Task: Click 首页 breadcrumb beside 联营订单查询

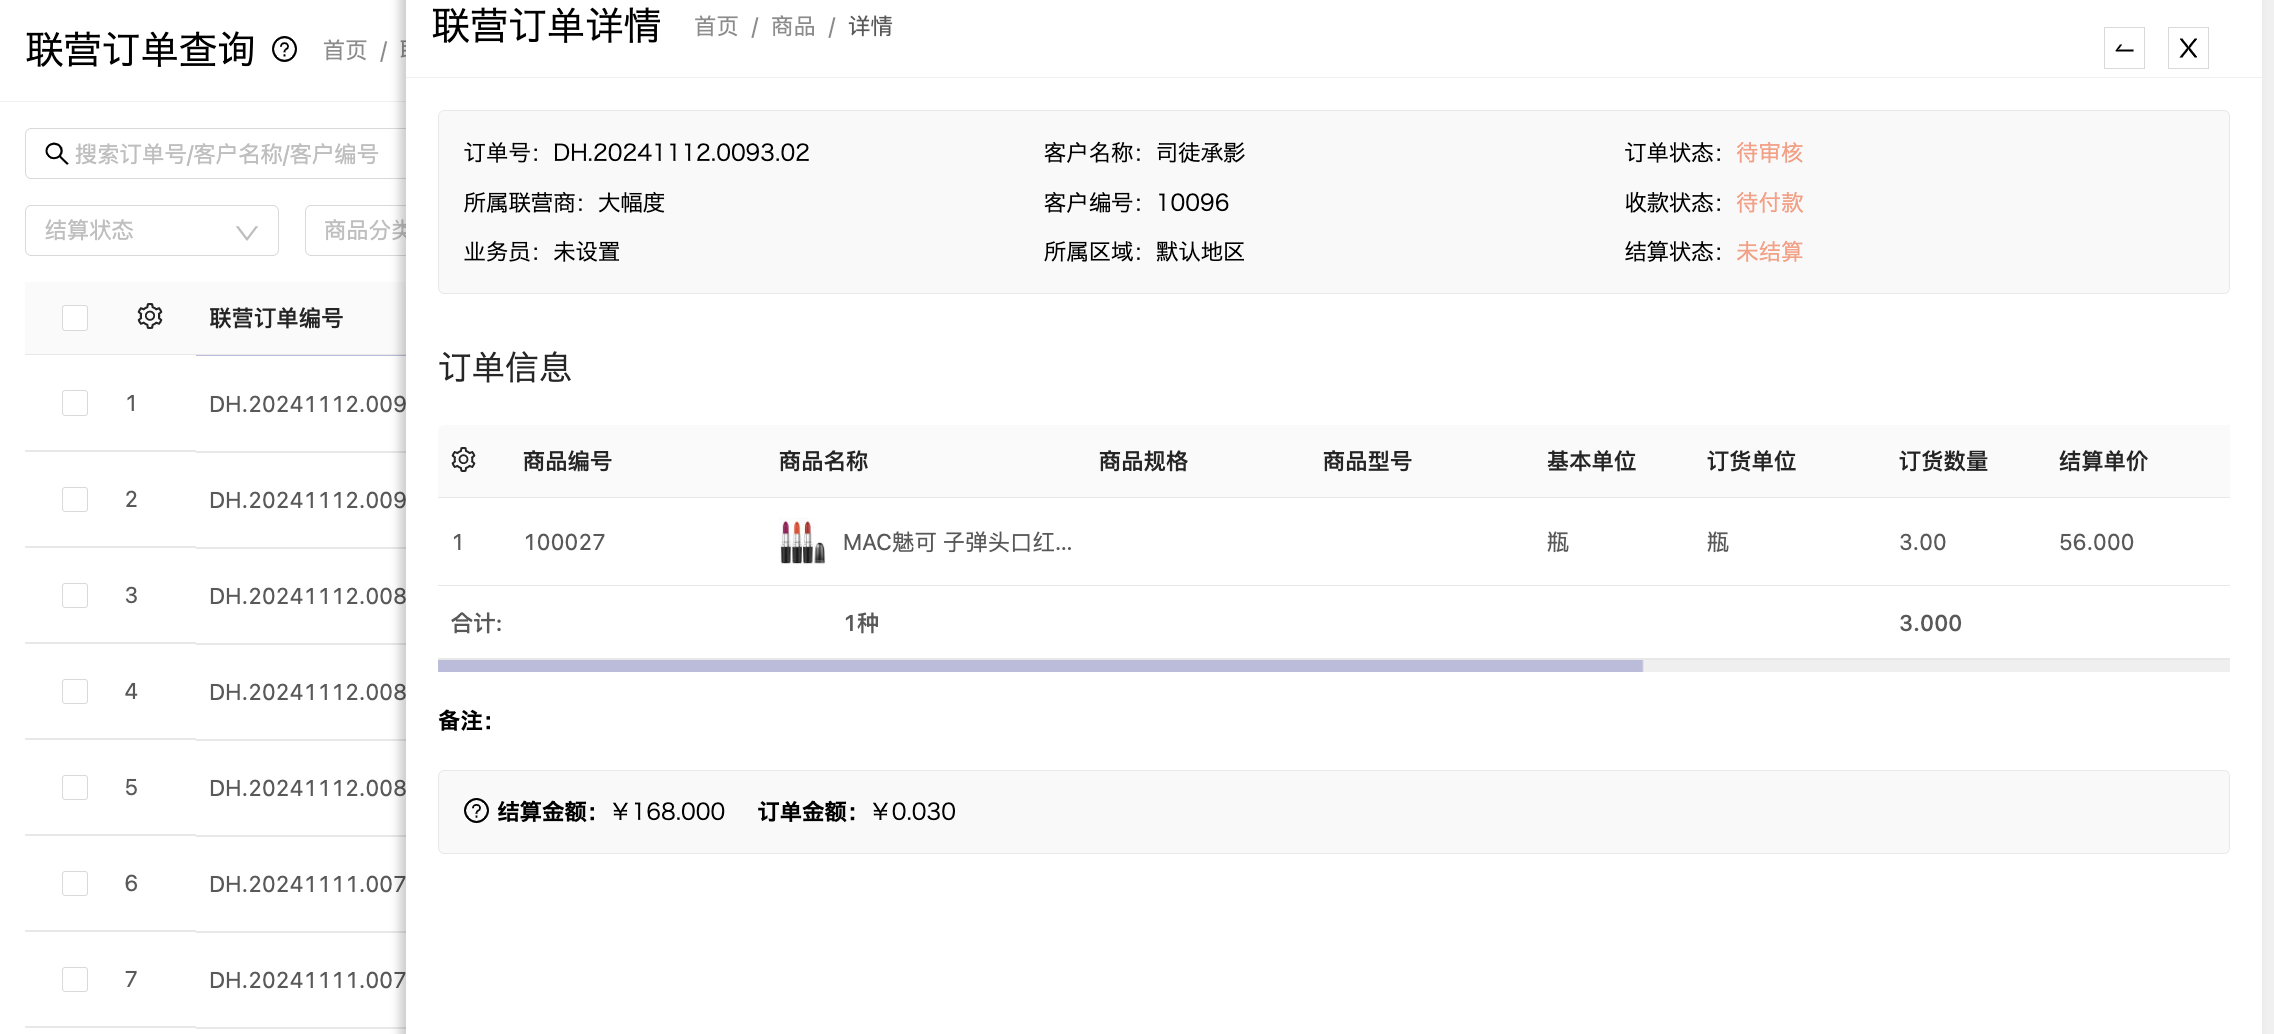Action: 345,50
